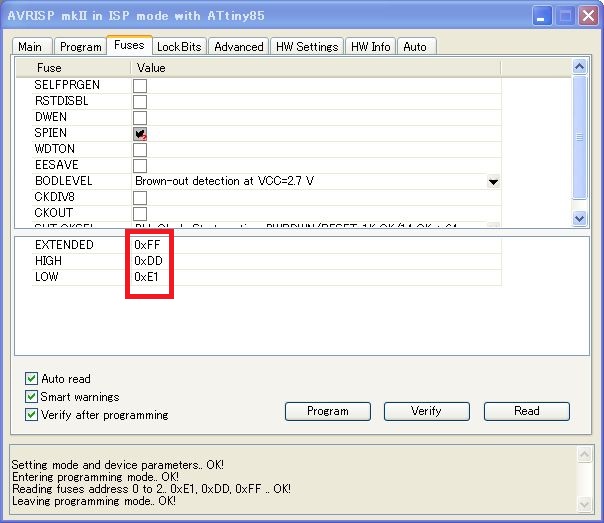Select the EXTENDED row label
Viewport: 604px width, 523px height.
click(x=64, y=245)
